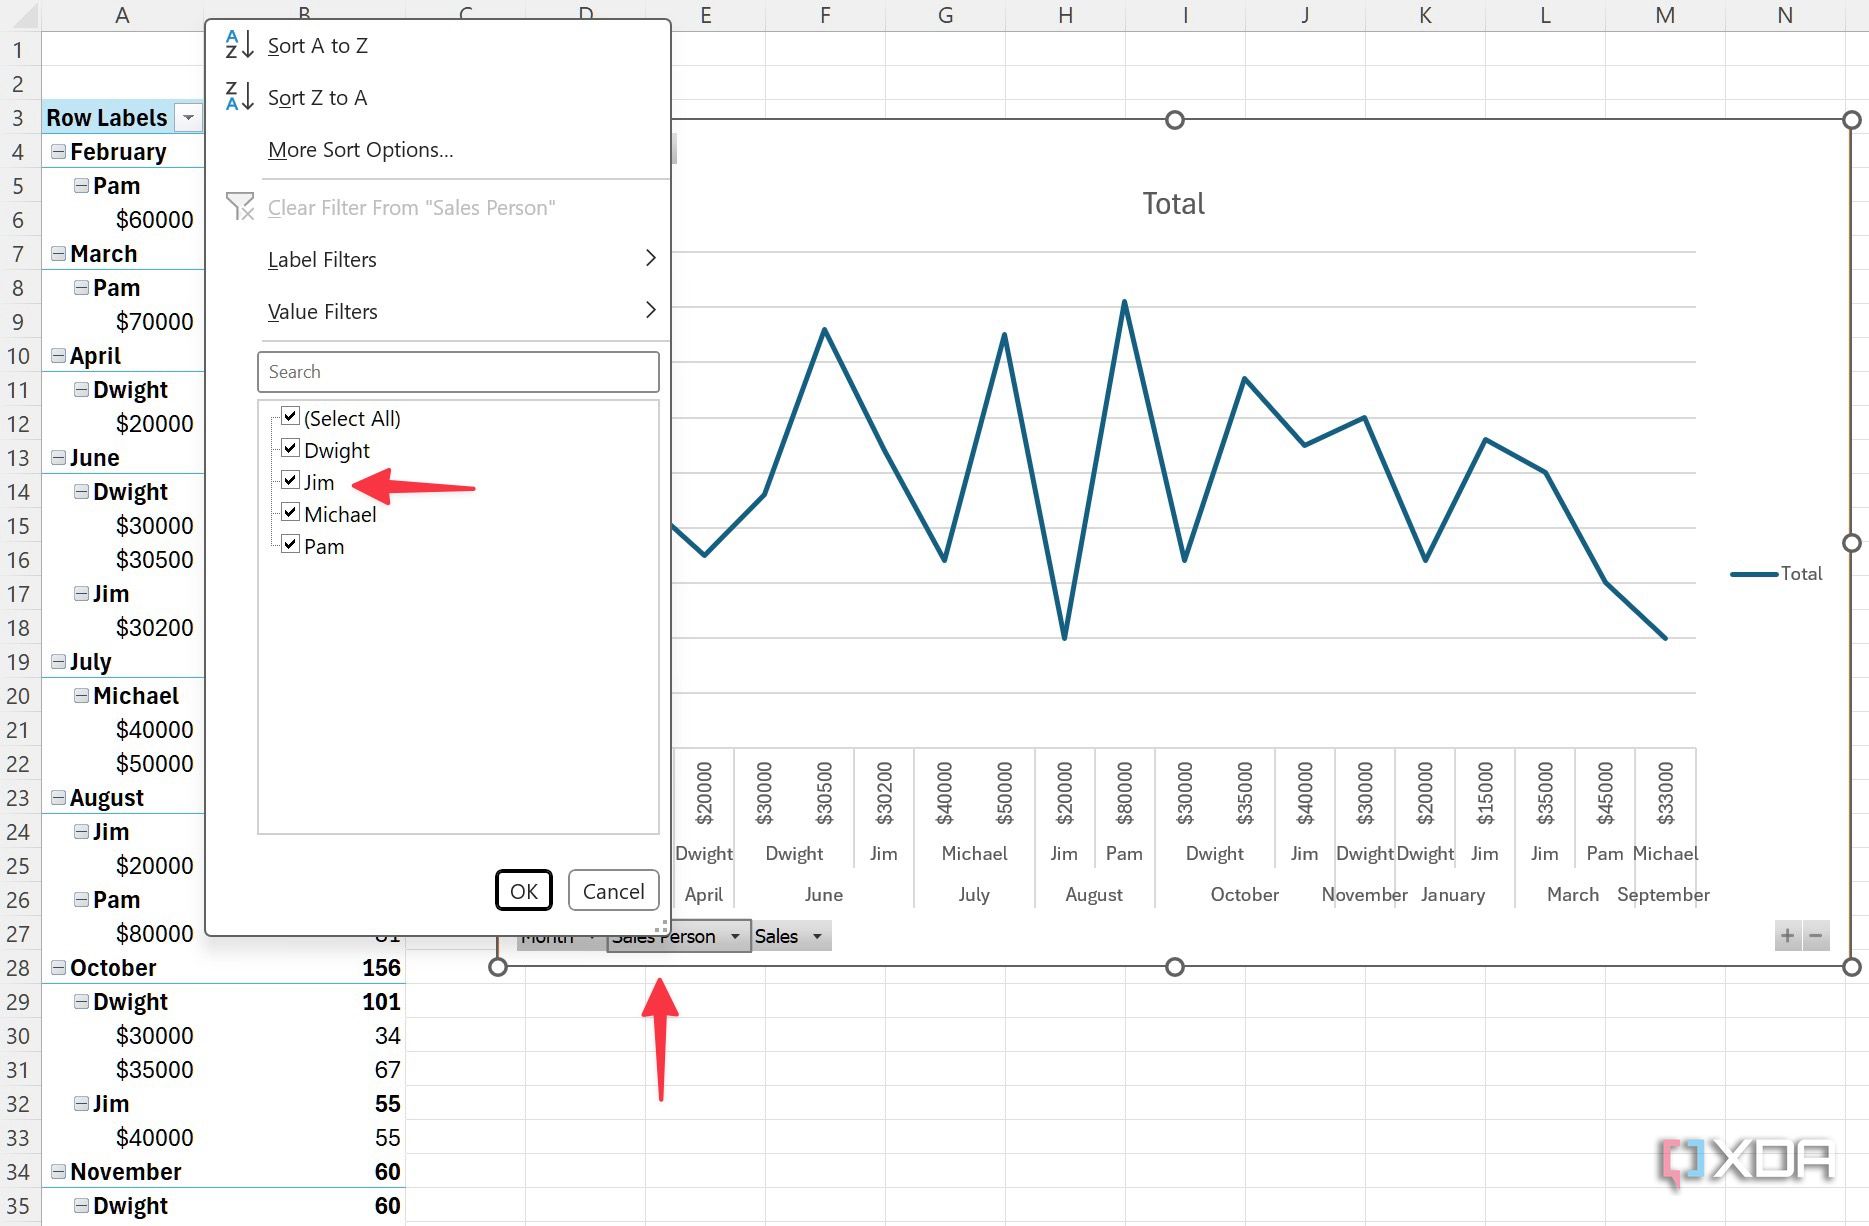Open the Sales Person chart field button
This screenshot has height=1226, width=1869.
(x=679, y=937)
